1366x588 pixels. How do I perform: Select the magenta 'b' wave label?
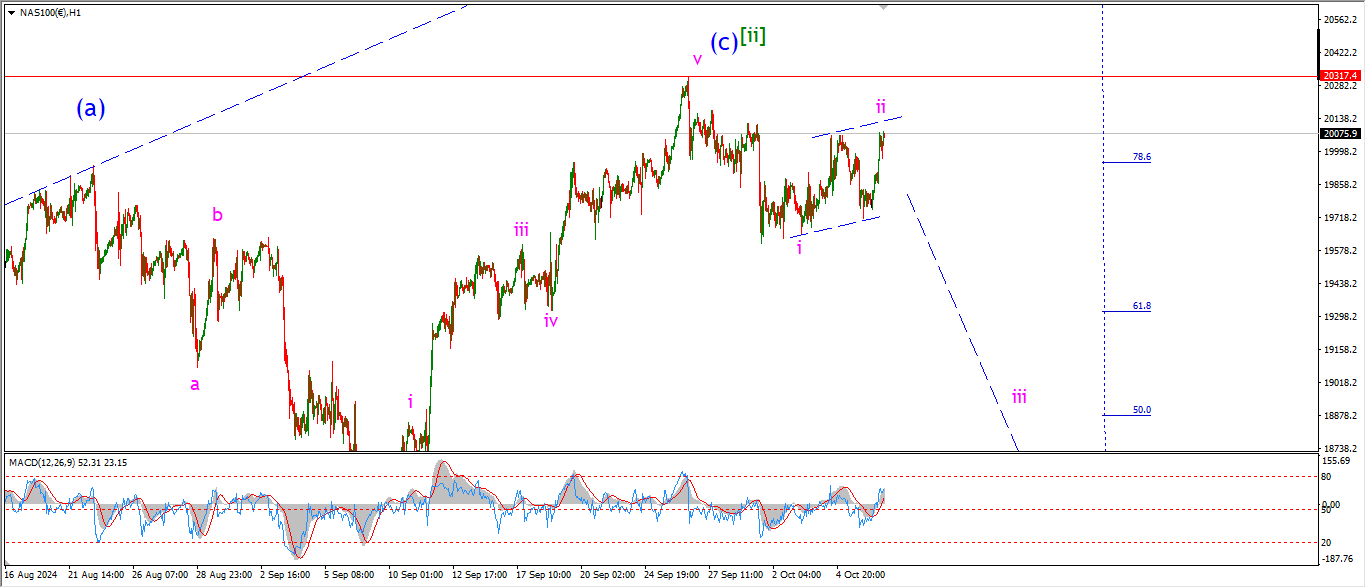coord(217,214)
